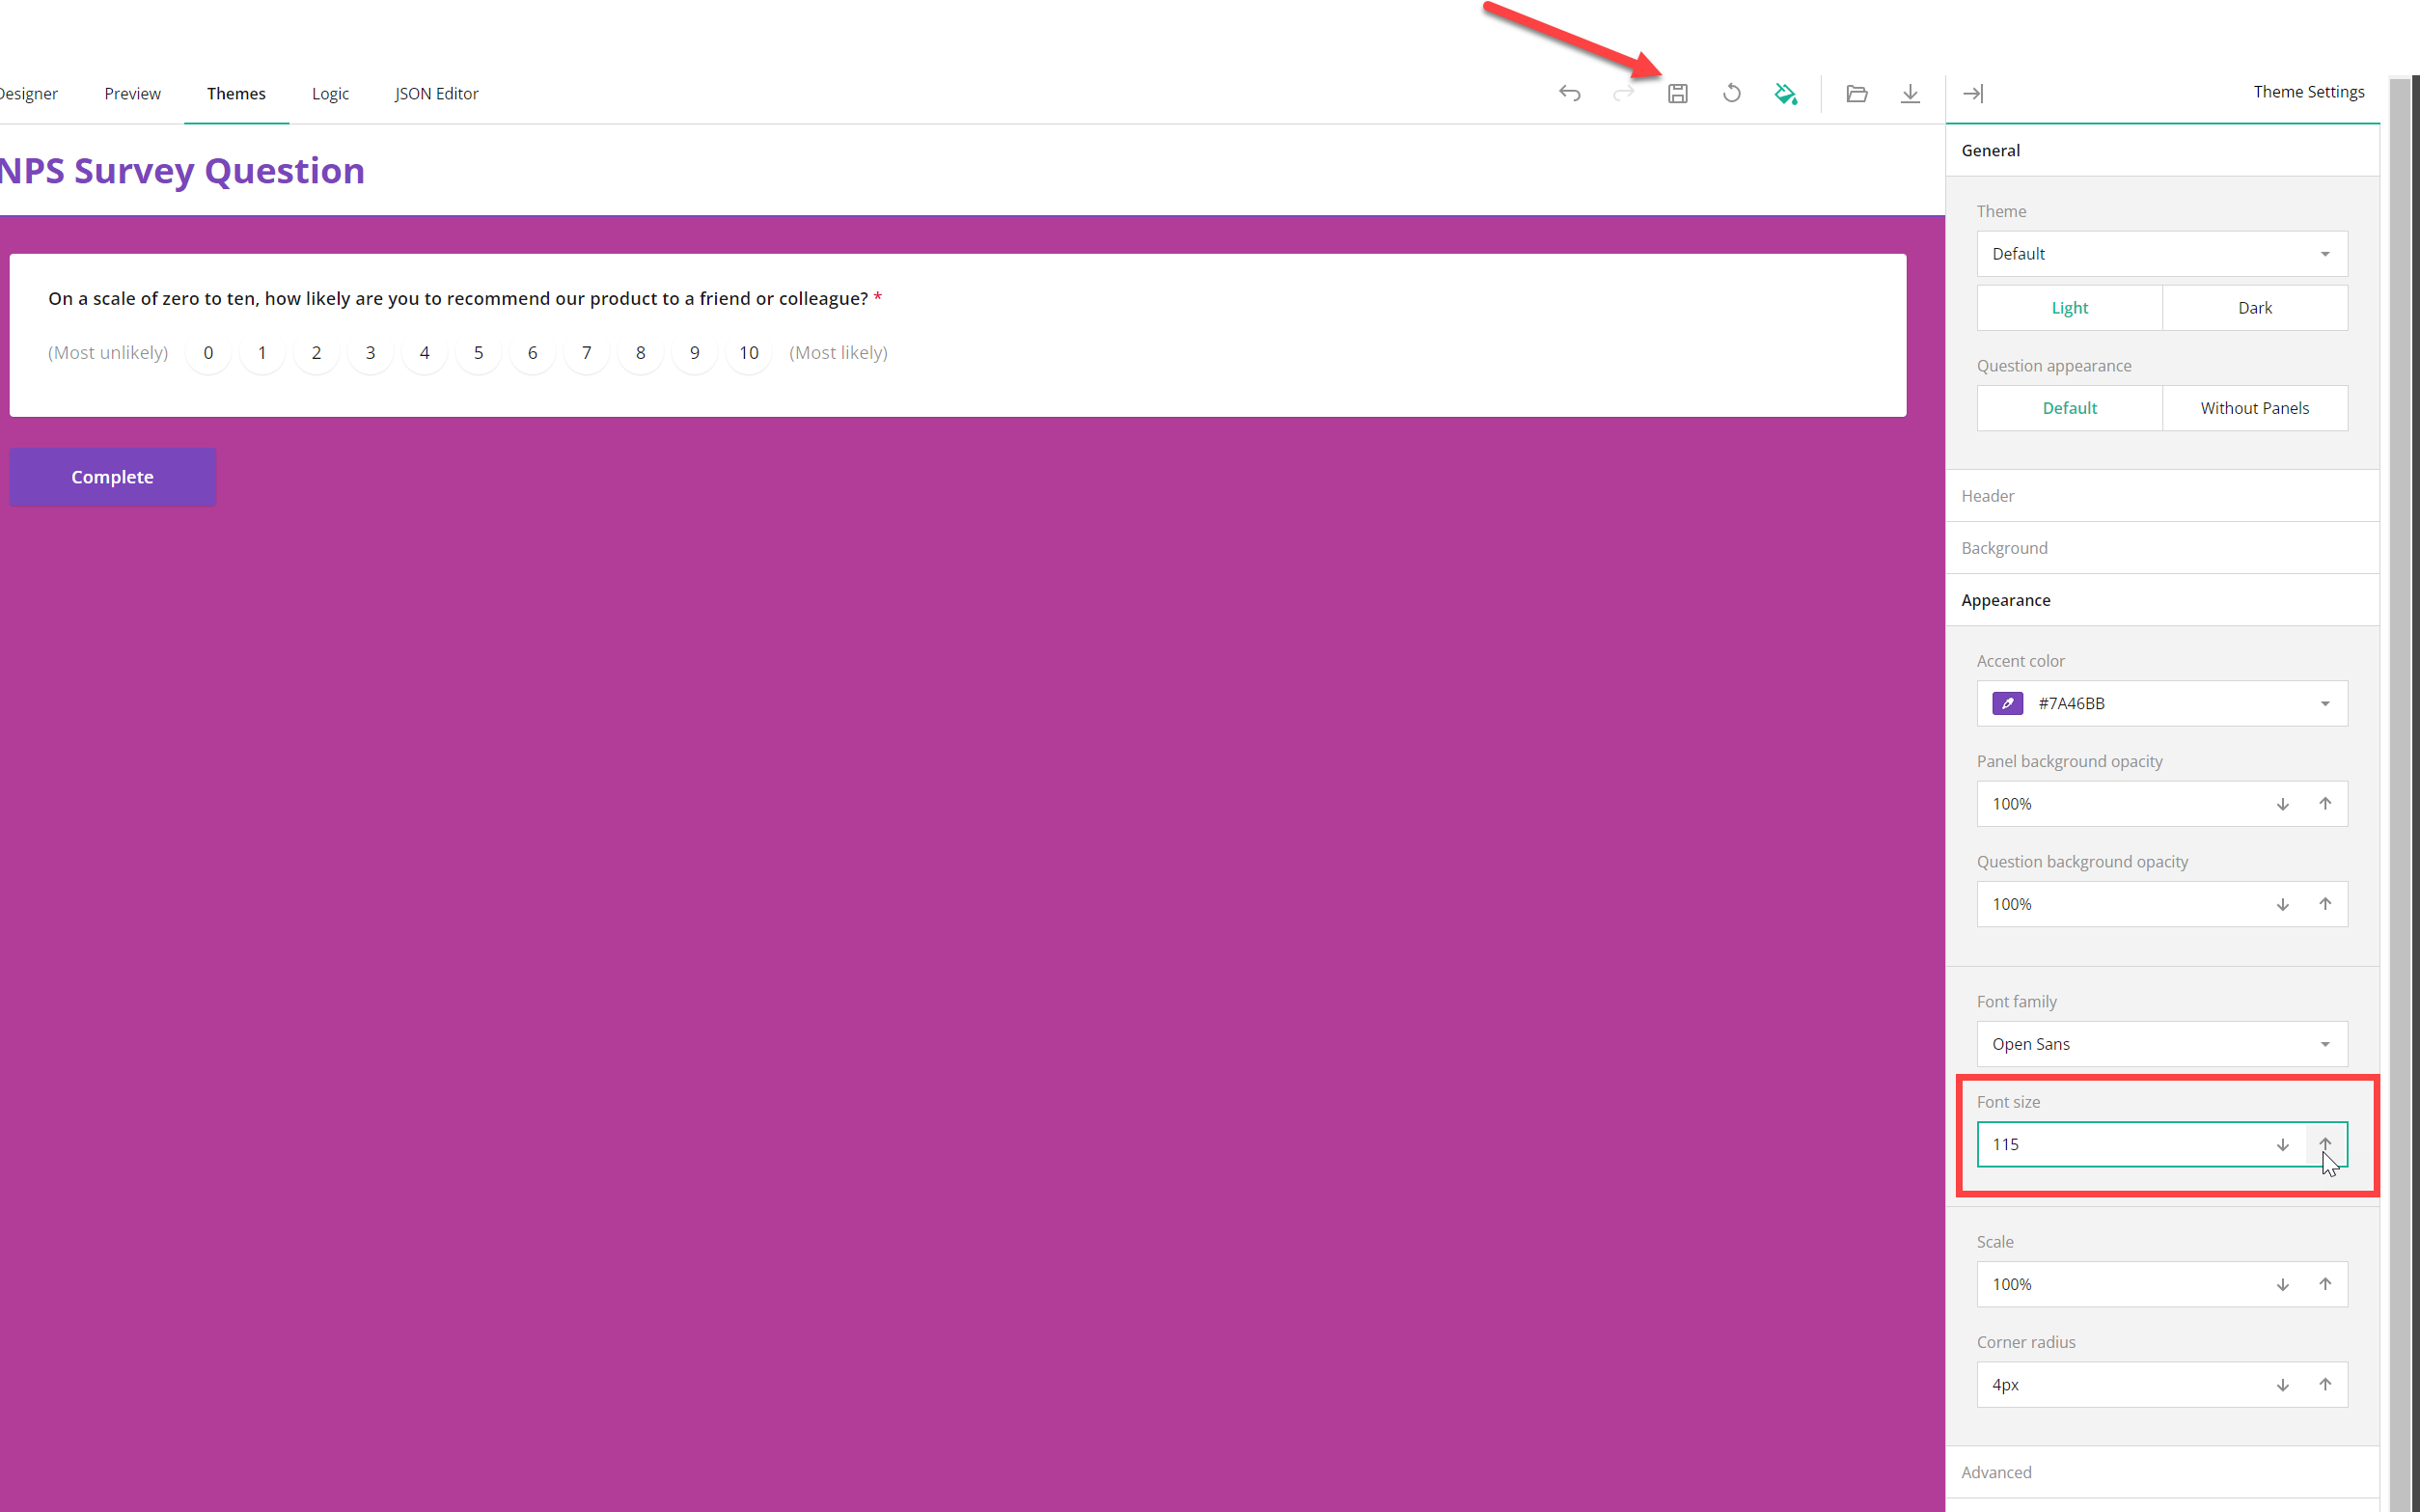This screenshot has height=1512, width=2420.
Task: Export the theme with the download icon
Action: point(1911,93)
